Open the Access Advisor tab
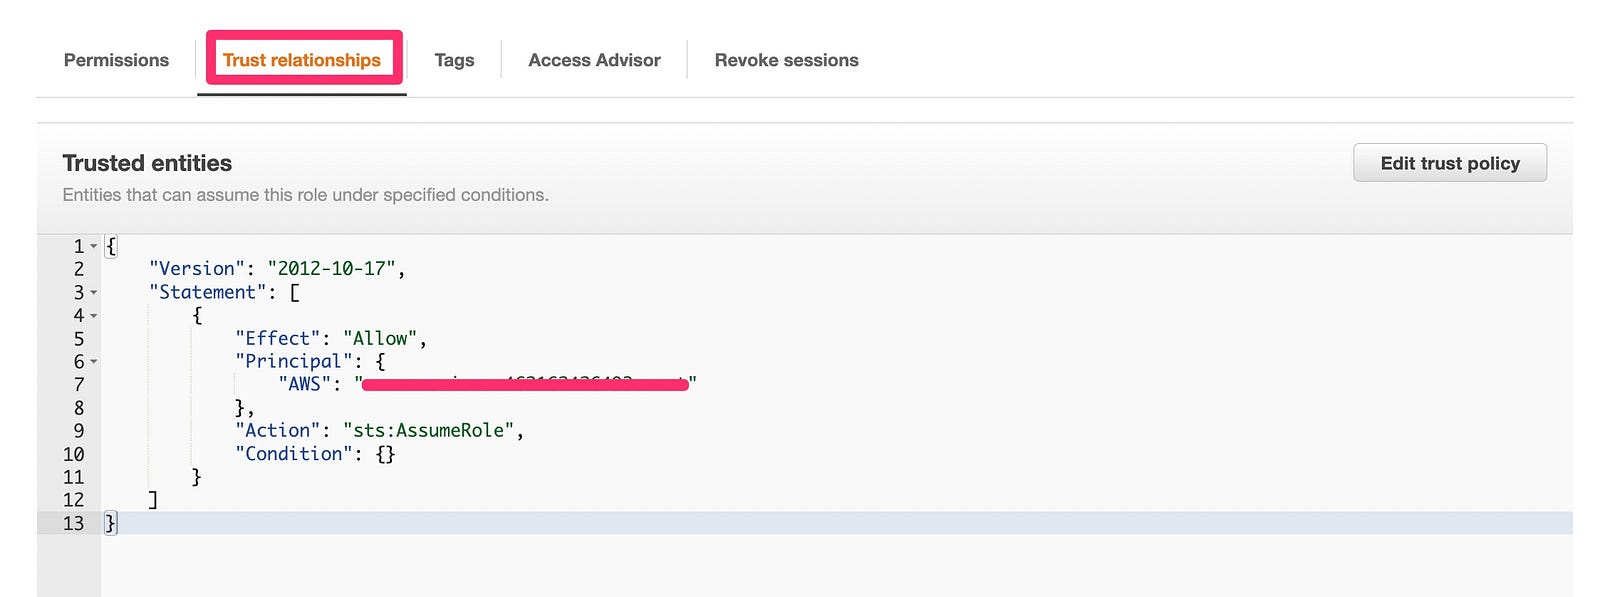The width and height of the screenshot is (1600, 597). click(594, 60)
